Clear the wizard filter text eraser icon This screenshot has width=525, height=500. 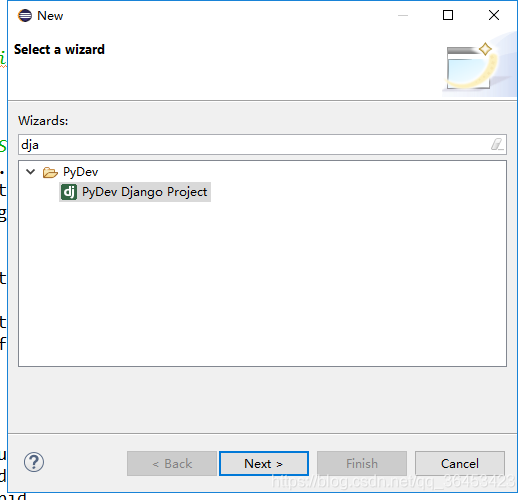tap(497, 145)
